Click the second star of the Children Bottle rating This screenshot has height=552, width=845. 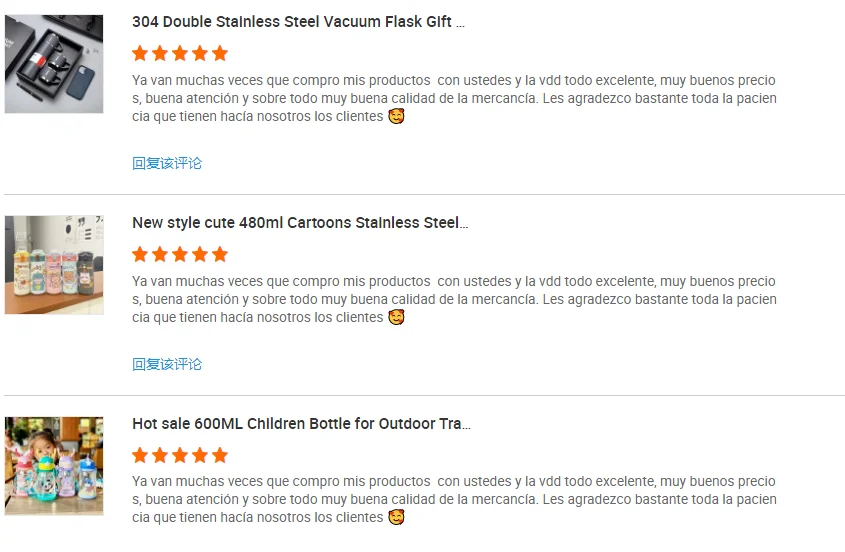[x=160, y=455]
